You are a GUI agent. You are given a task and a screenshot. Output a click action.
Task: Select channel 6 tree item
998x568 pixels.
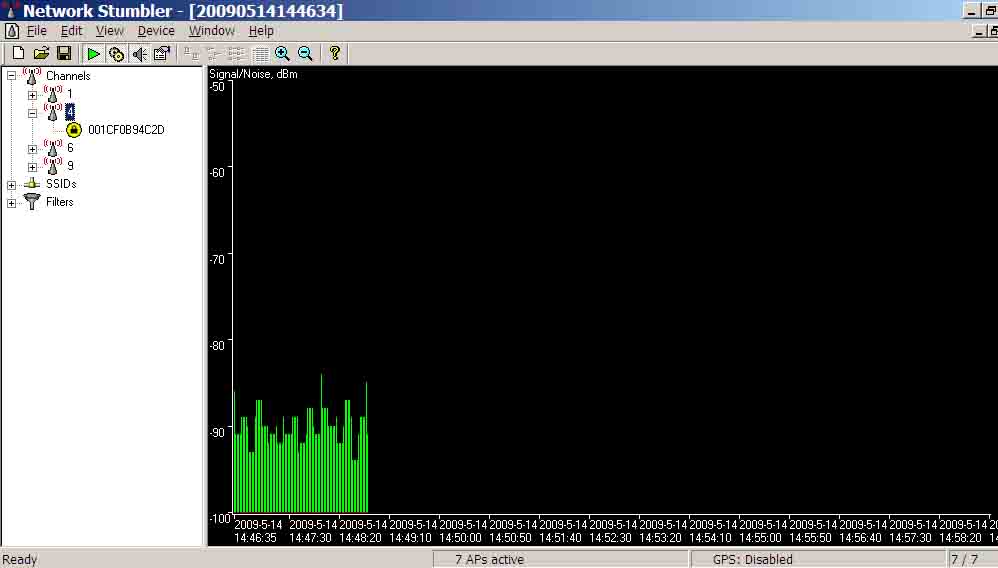tap(70, 148)
